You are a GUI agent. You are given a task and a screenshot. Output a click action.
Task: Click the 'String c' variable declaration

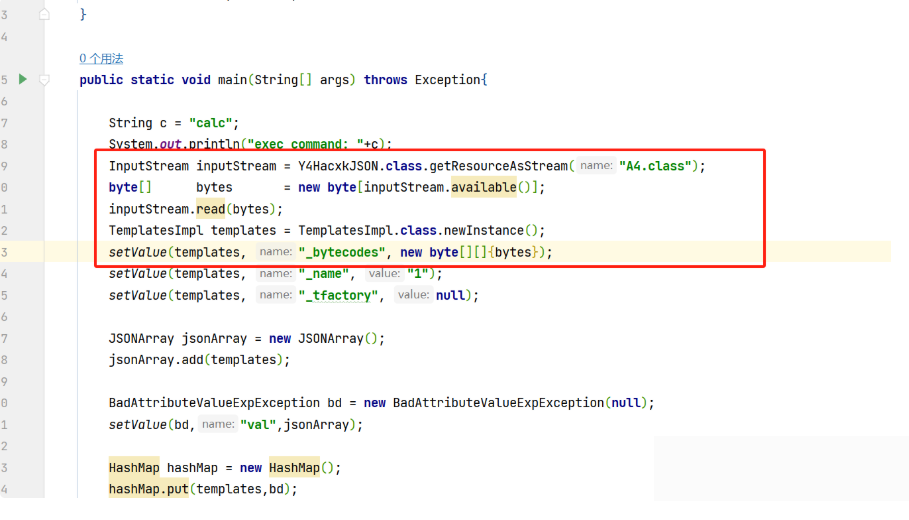click(137, 123)
